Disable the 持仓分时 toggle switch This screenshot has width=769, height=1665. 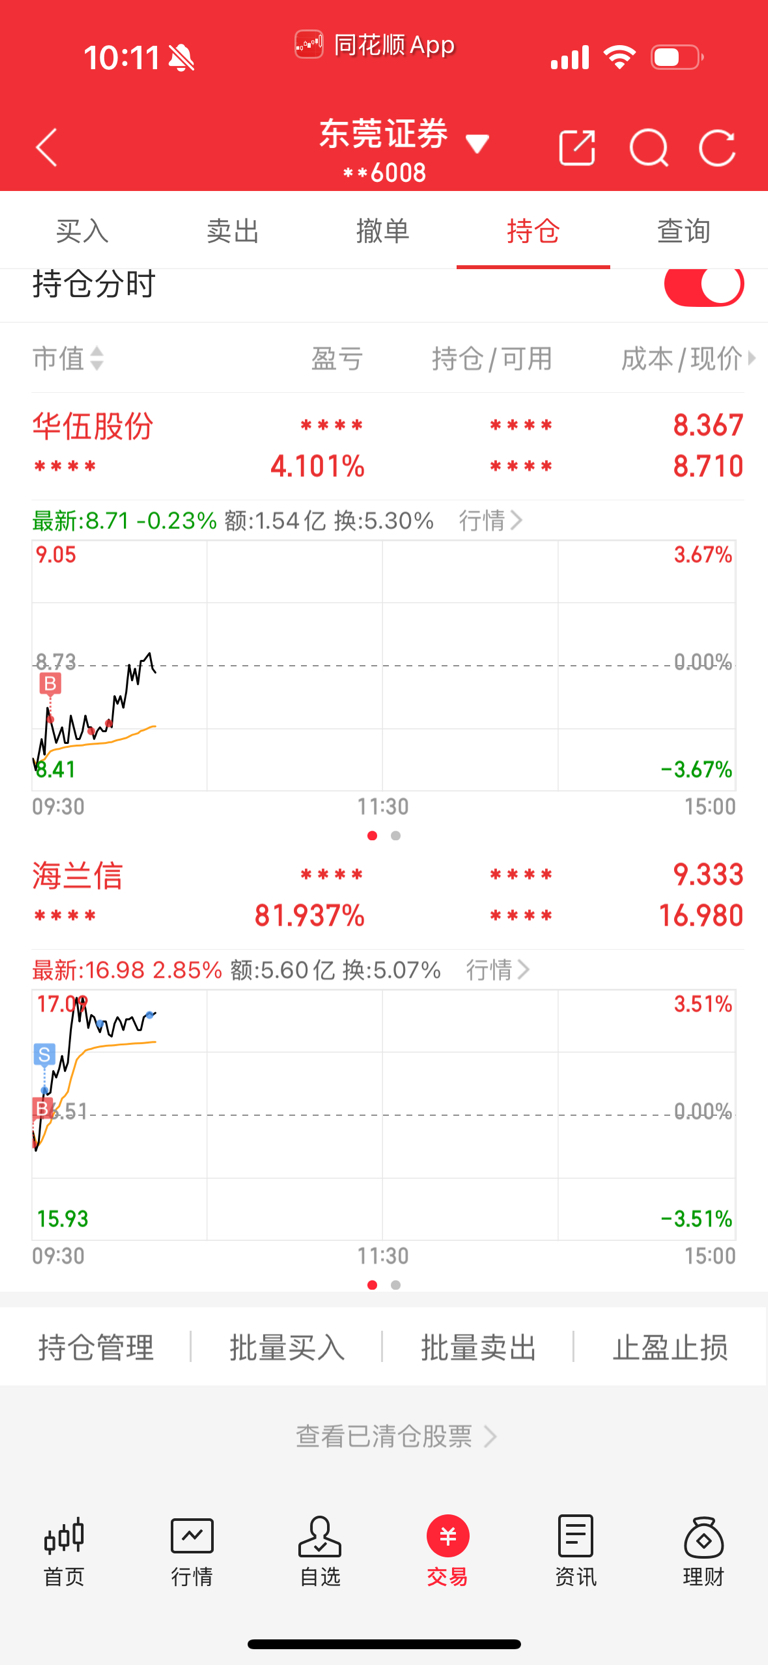(704, 286)
